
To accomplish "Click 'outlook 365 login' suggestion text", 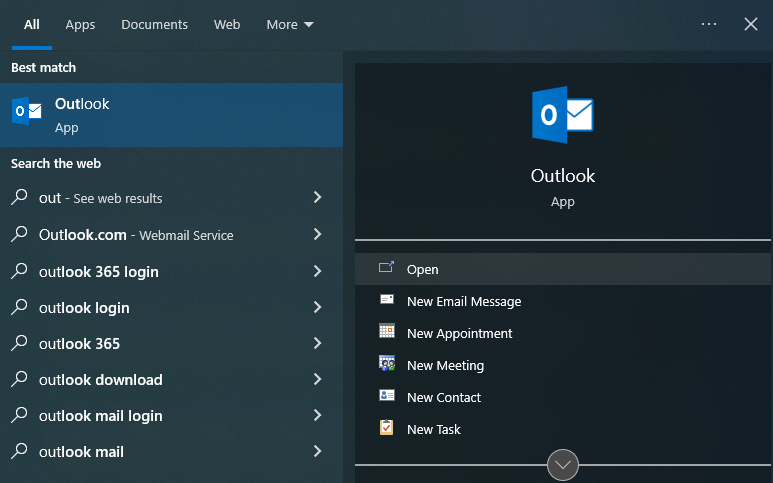I will point(99,272).
